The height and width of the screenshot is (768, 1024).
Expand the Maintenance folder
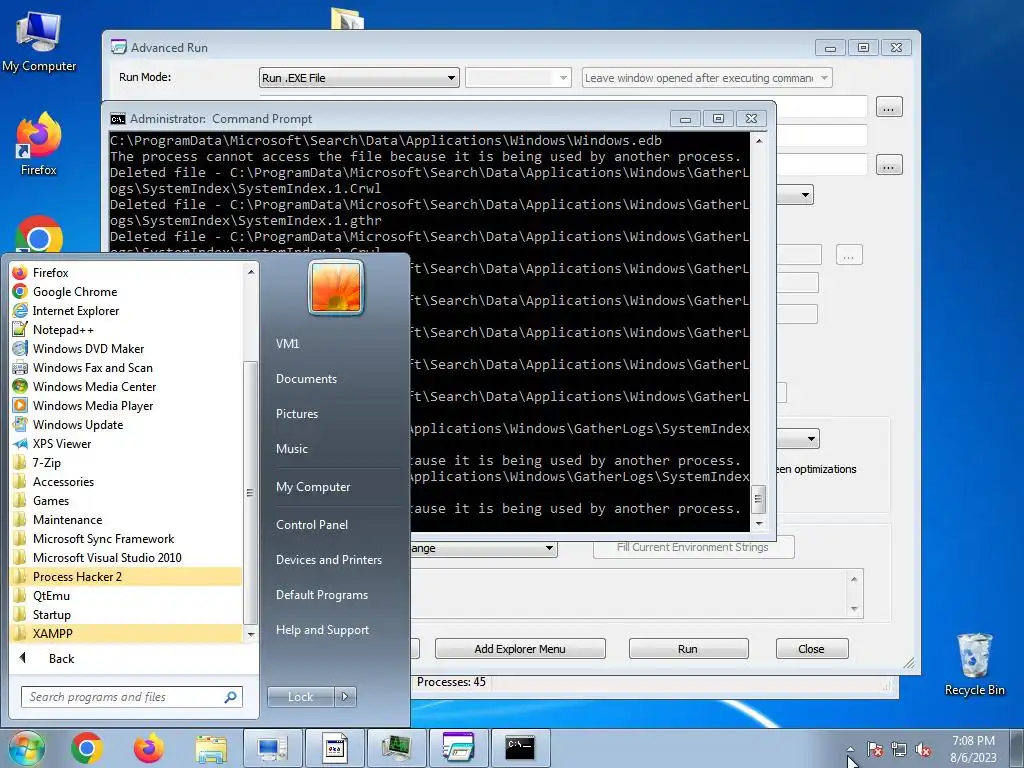(x=126, y=519)
